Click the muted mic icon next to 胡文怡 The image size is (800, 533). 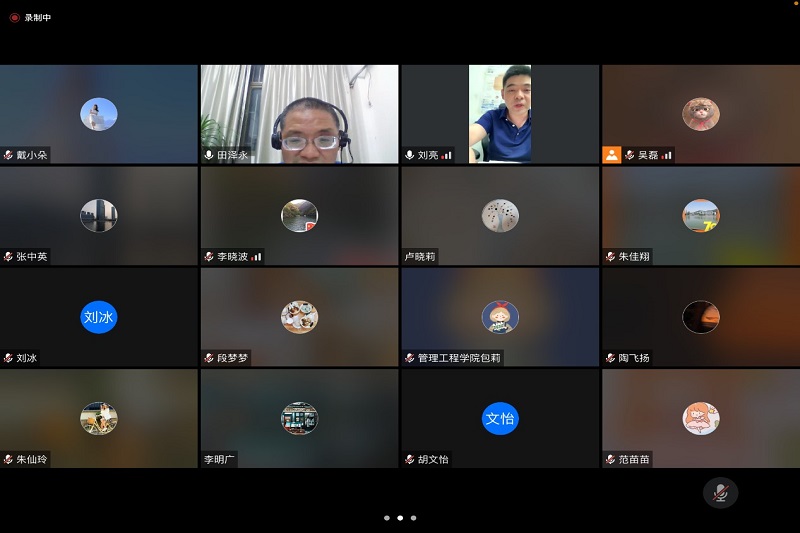(410, 460)
